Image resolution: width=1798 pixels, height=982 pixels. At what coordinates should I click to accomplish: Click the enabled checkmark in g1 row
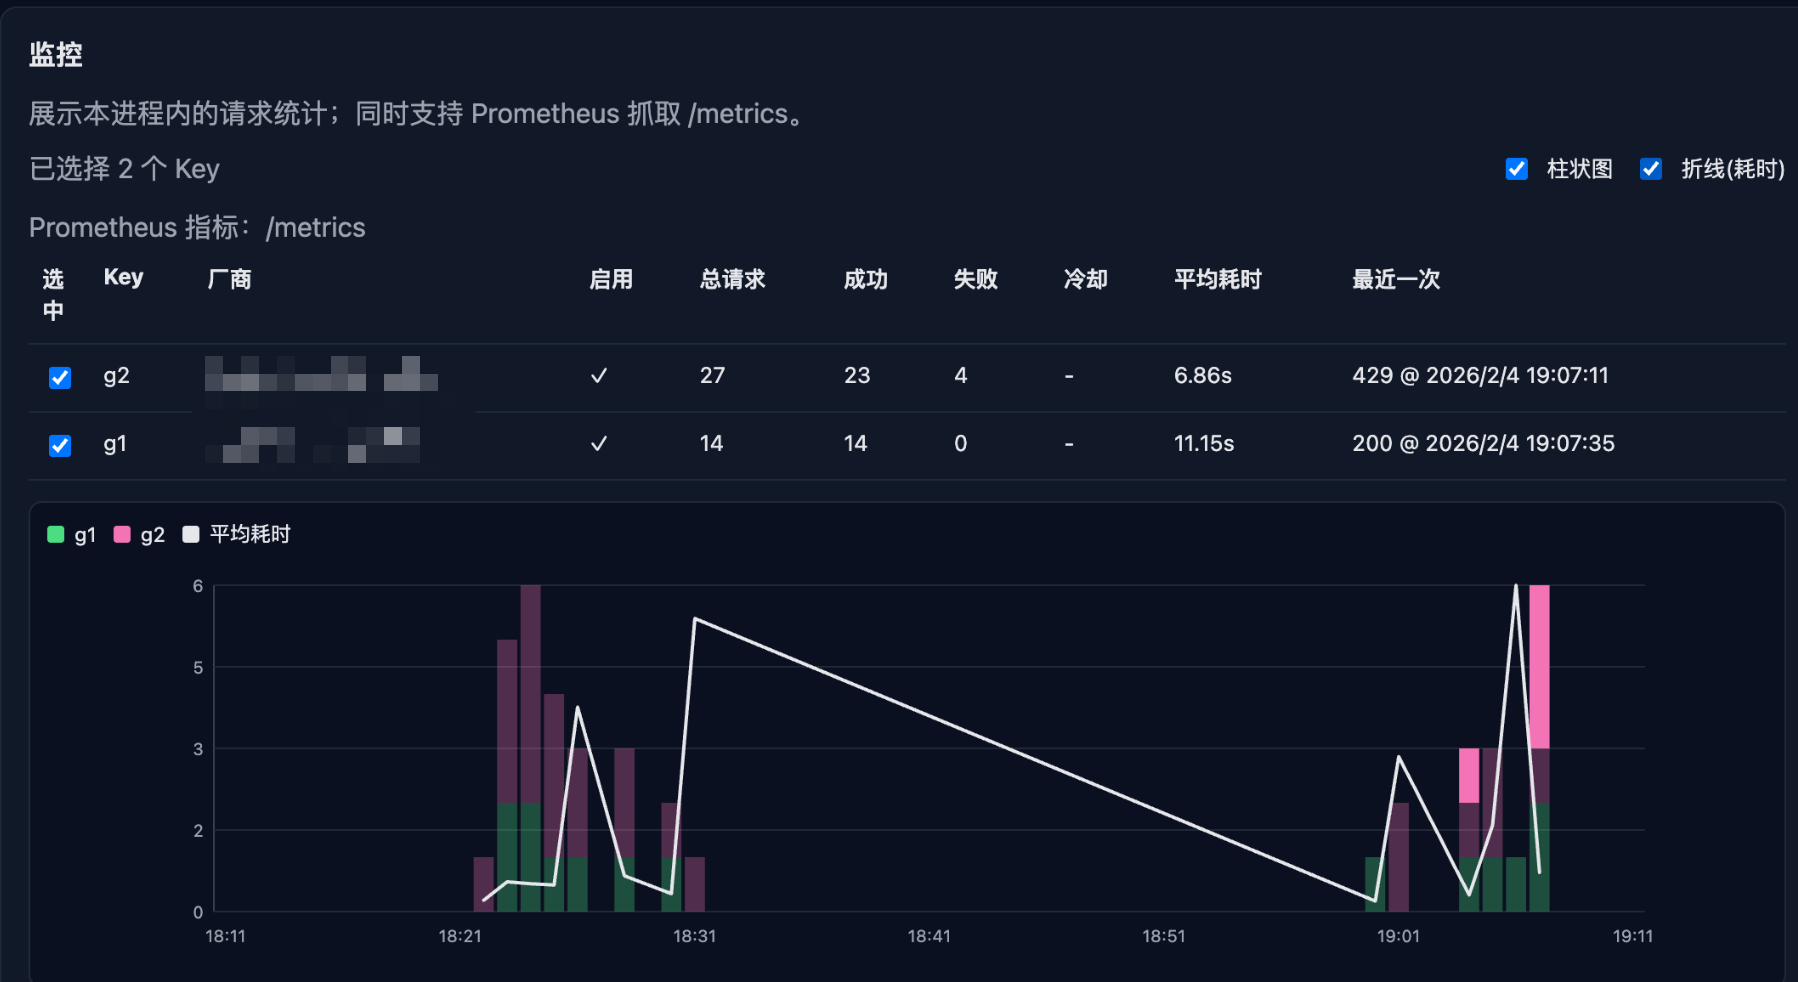coord(599,444)
